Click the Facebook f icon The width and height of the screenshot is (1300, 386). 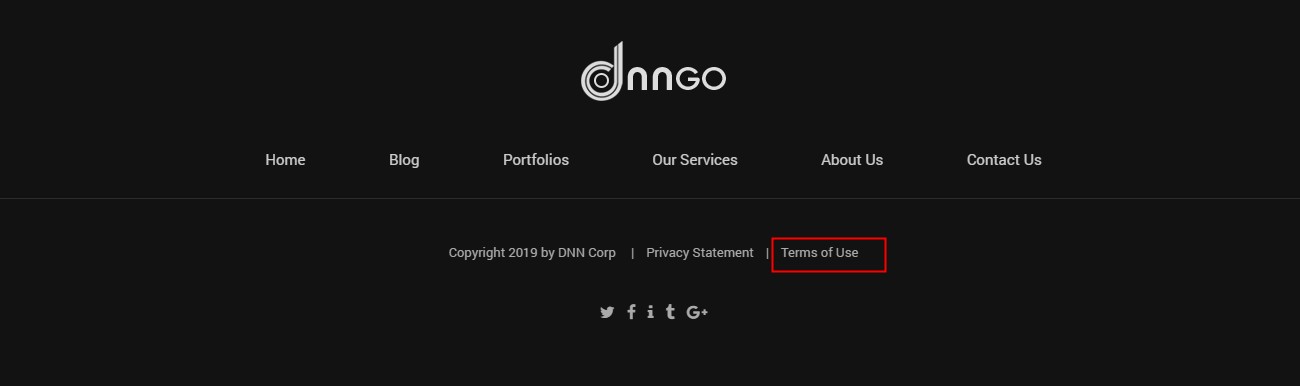click(631, 312)
